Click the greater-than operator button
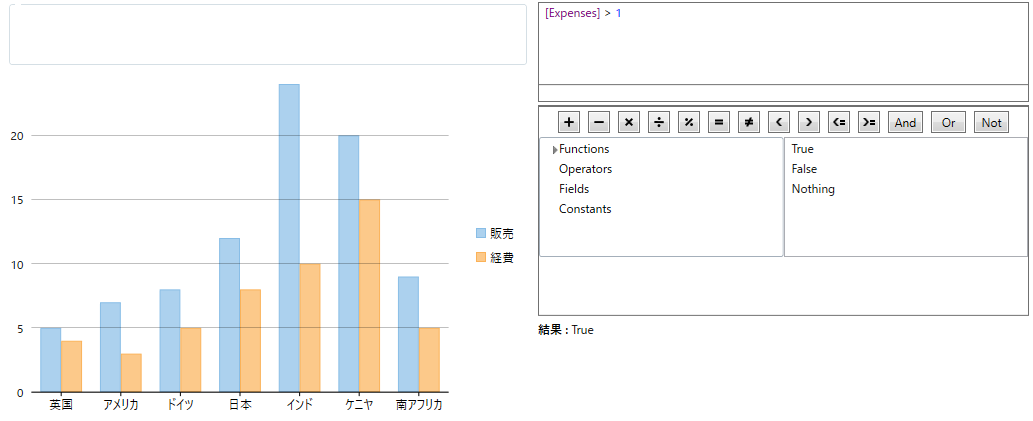Viewport: 1033px width, 421px height. [809, 123]
